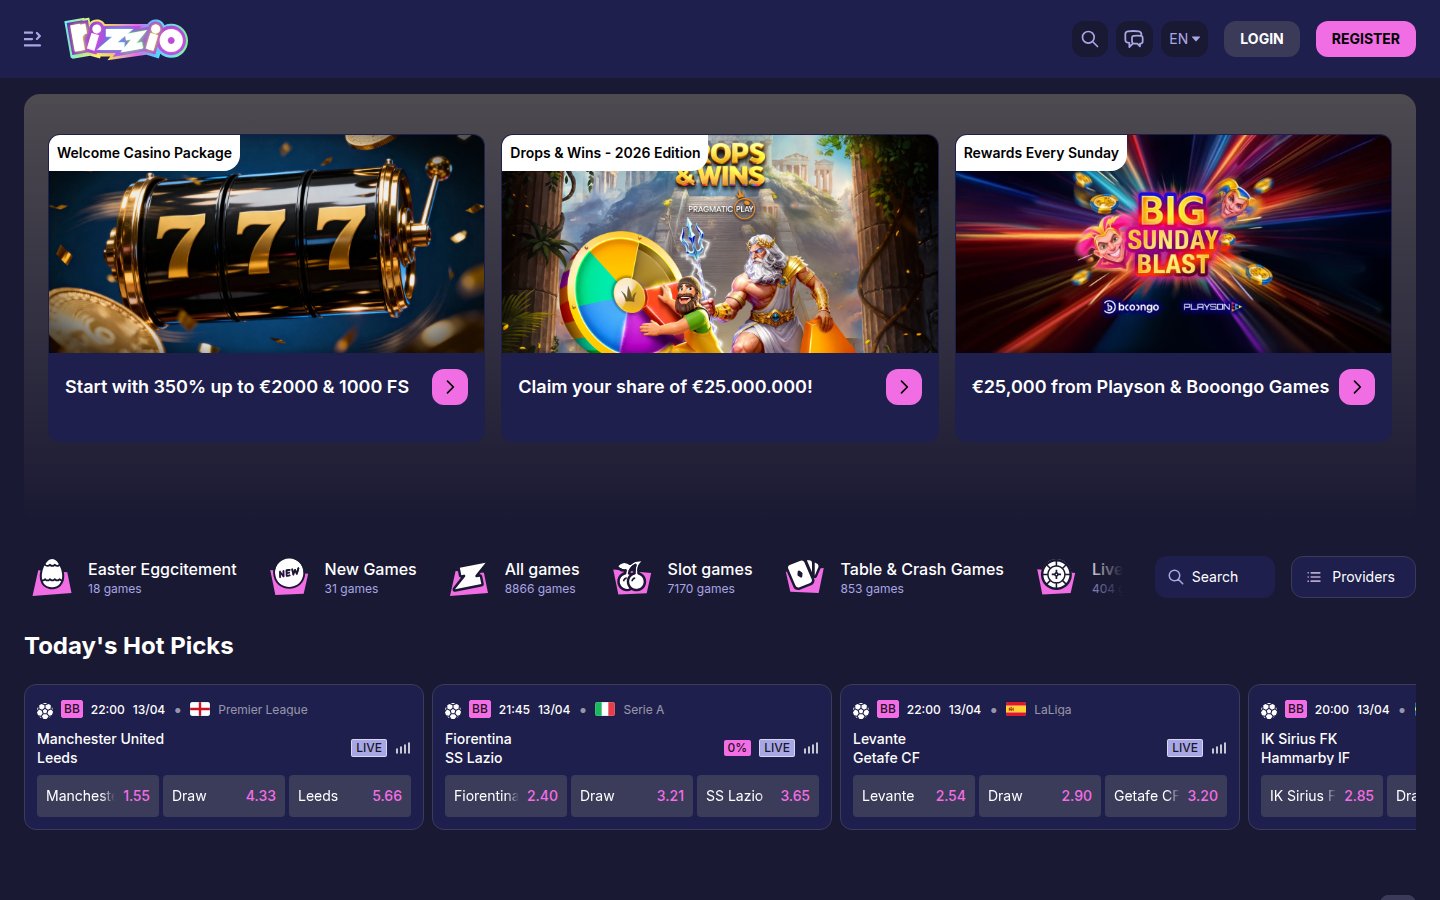Select the Table & Crash Games category

895,577
